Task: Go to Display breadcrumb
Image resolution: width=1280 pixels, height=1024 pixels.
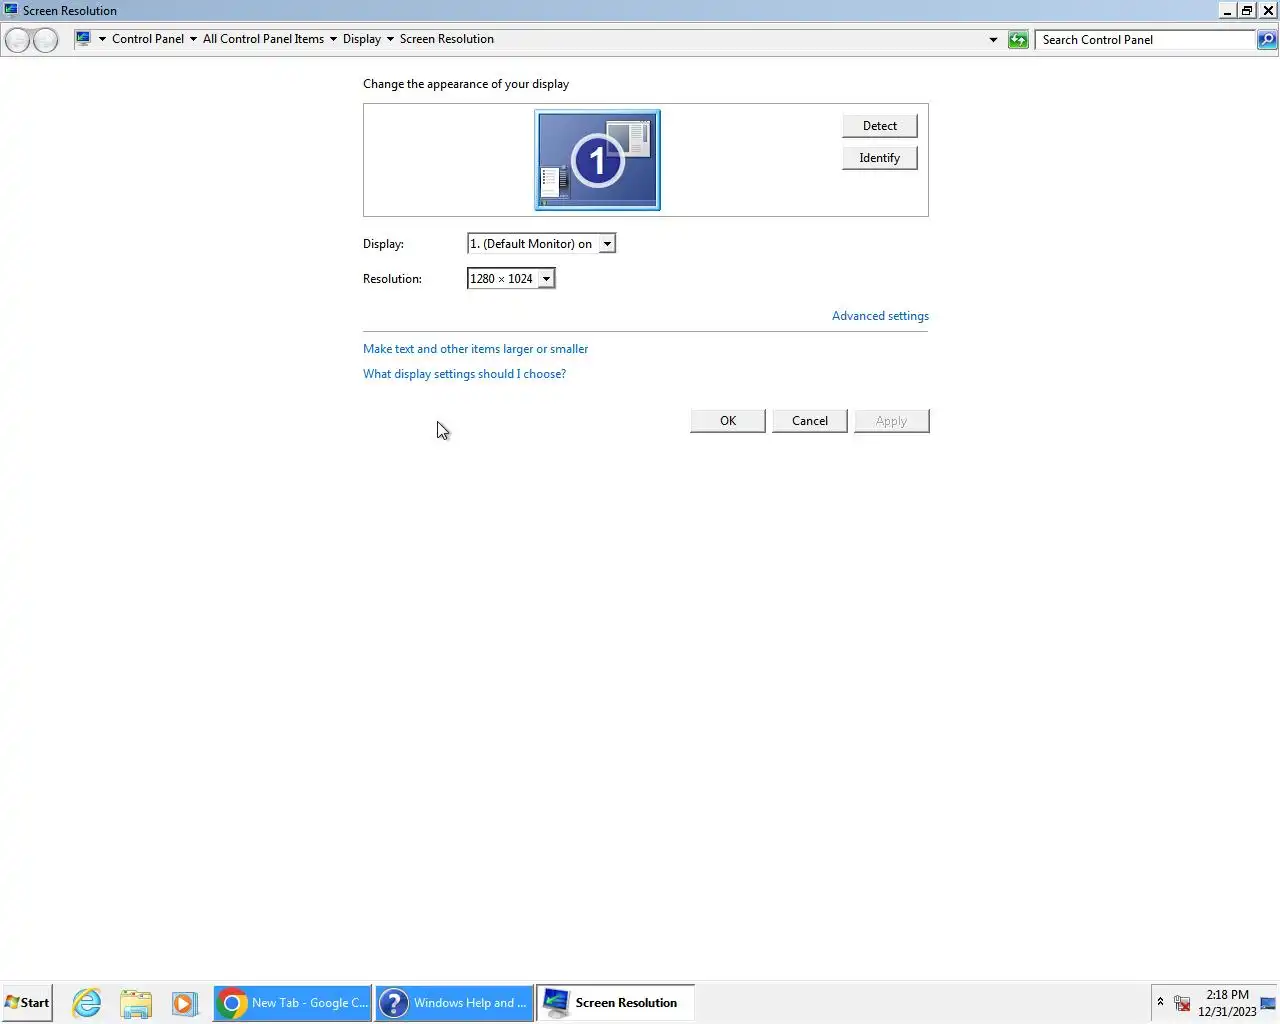Action: click(x=362, y=39)
